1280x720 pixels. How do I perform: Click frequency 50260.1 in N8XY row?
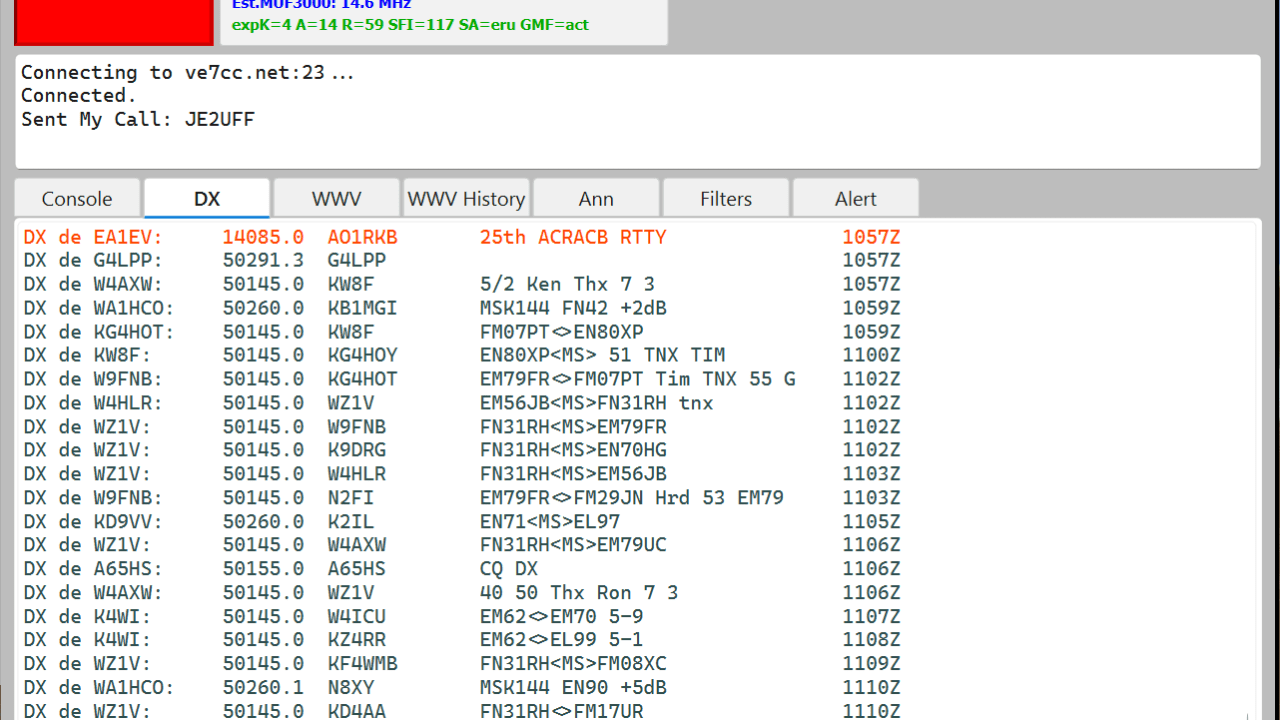[x=263, y=688]
